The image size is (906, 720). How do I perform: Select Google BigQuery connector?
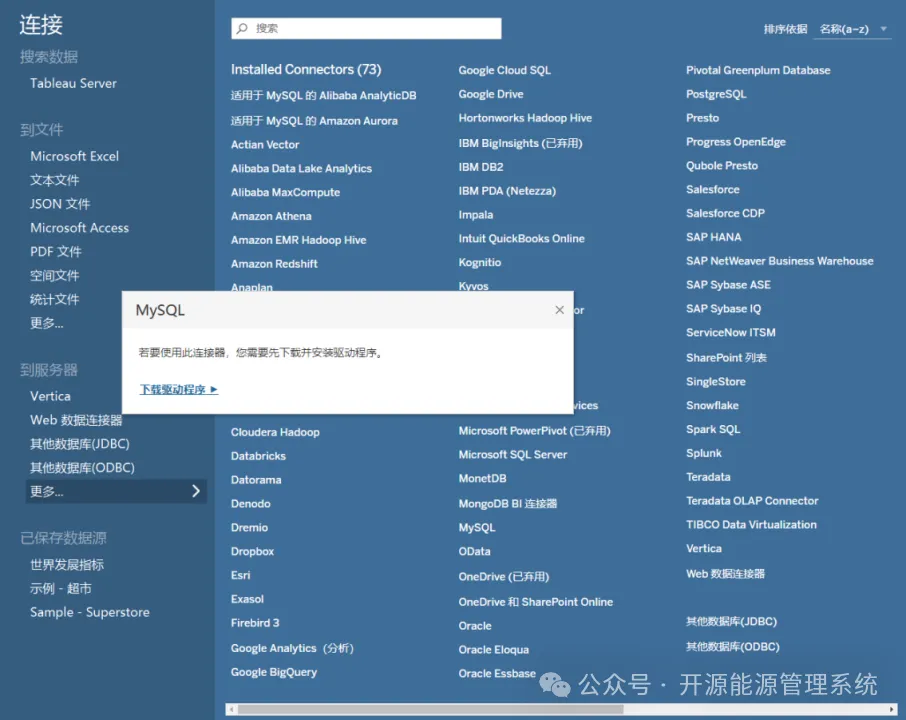[x=274, y=672]
